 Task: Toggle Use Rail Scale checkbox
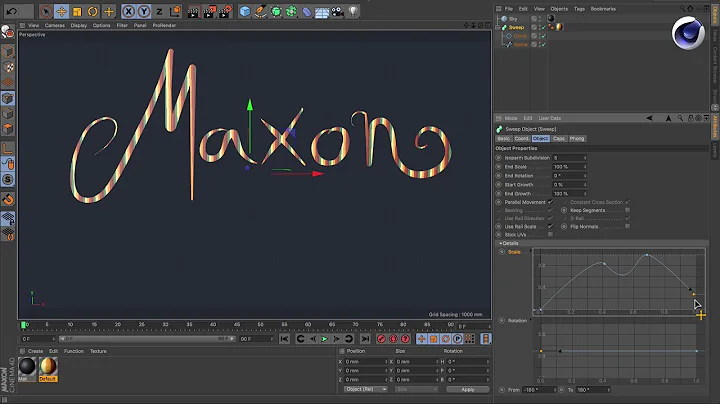550,226
